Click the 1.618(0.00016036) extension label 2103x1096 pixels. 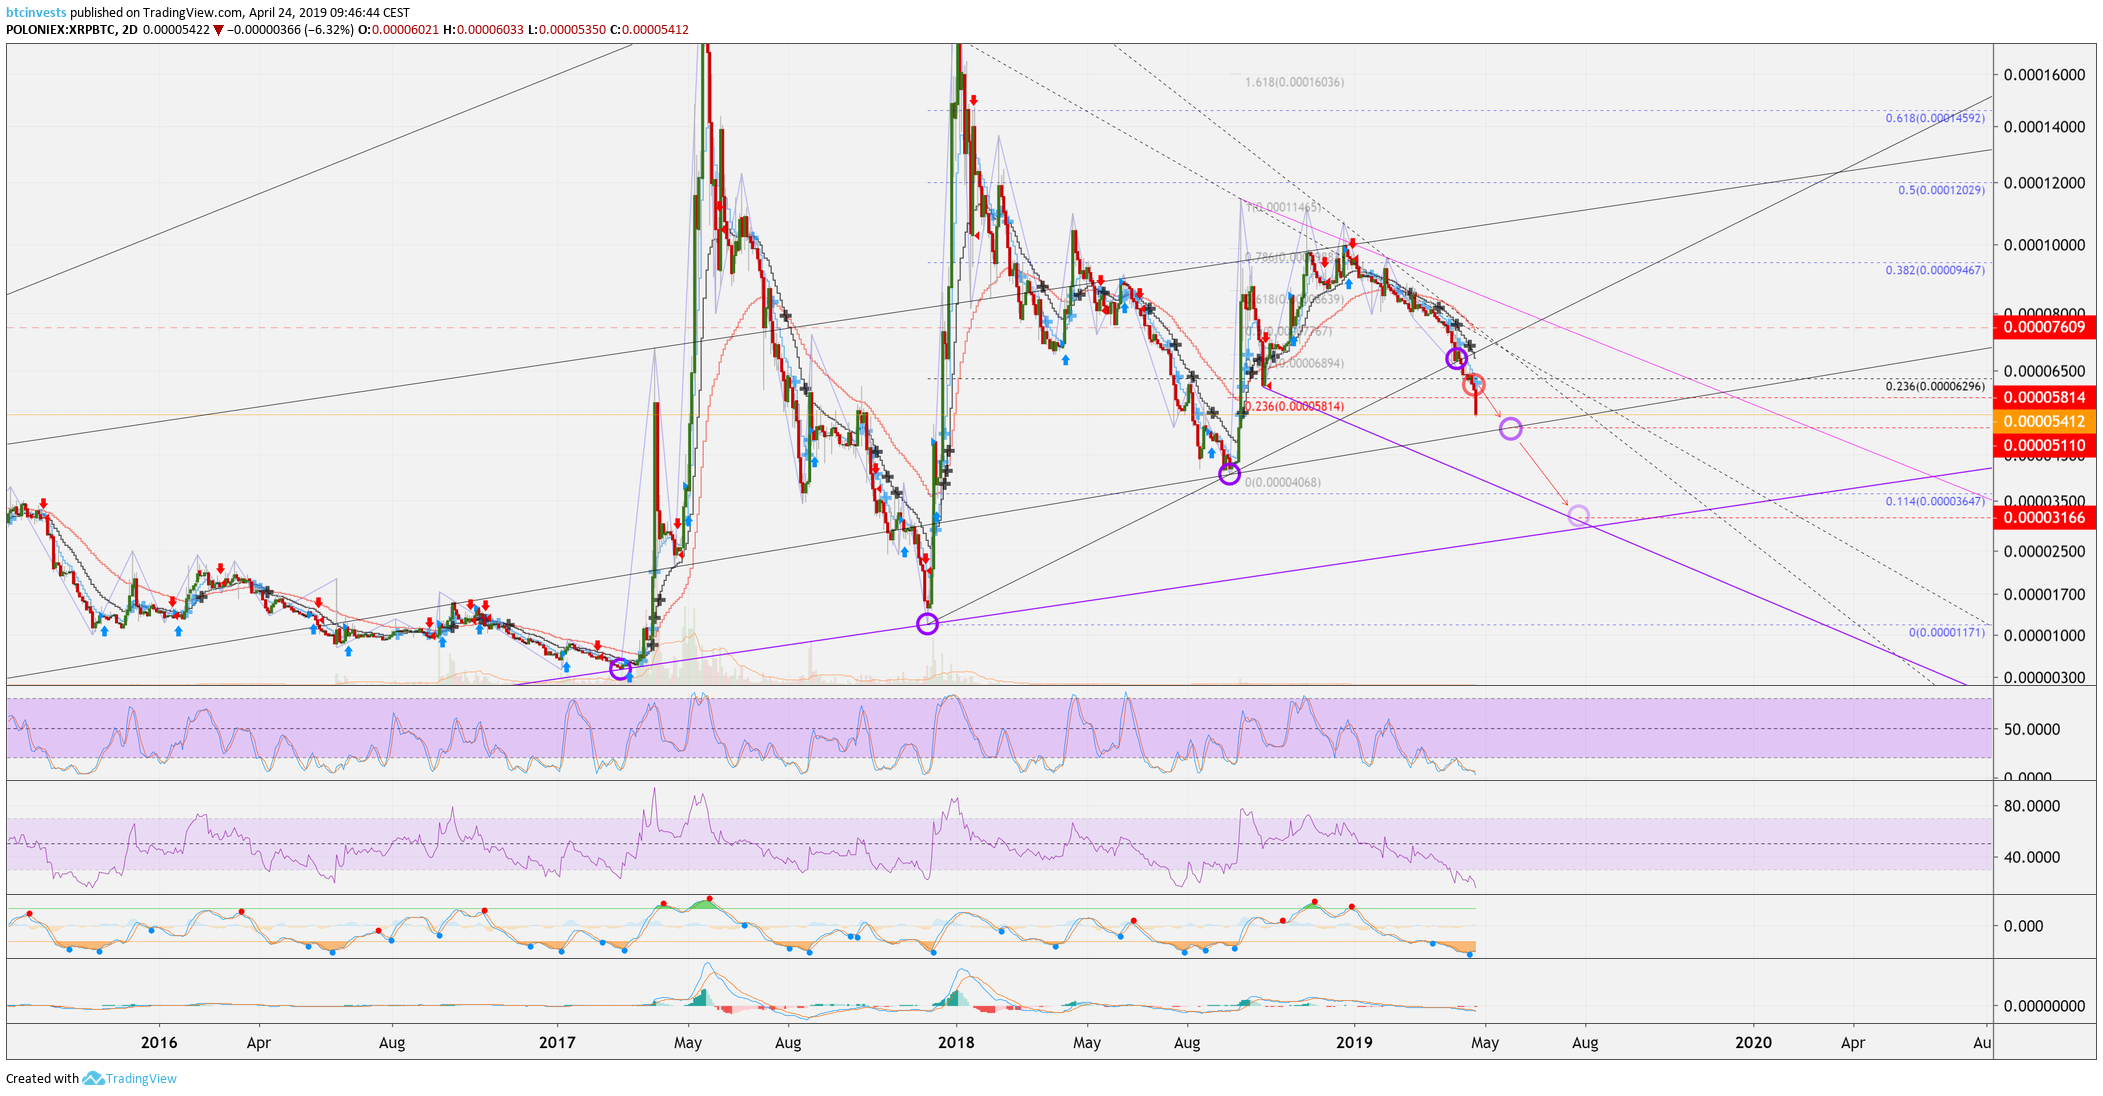(x=1294, y=82)
